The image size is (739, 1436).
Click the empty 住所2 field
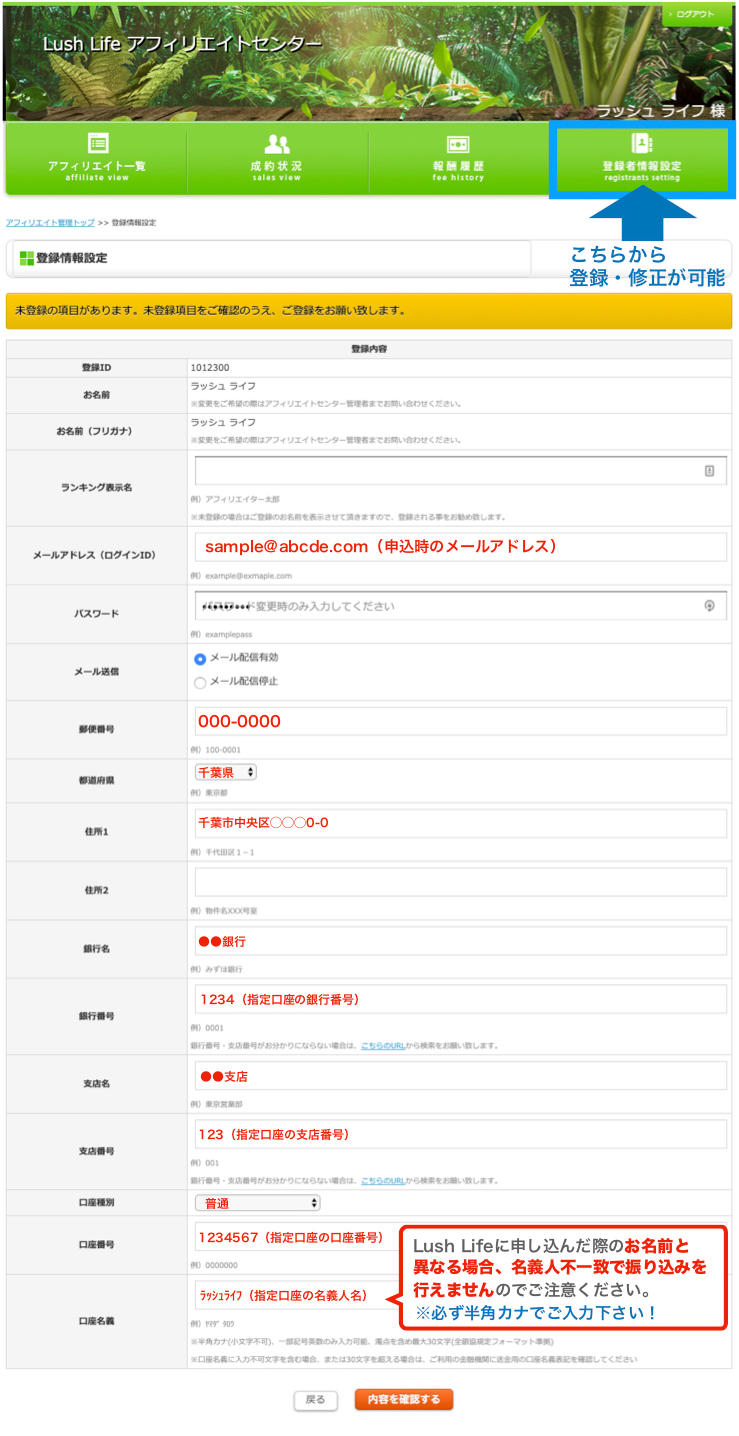(x=460, y=882)
